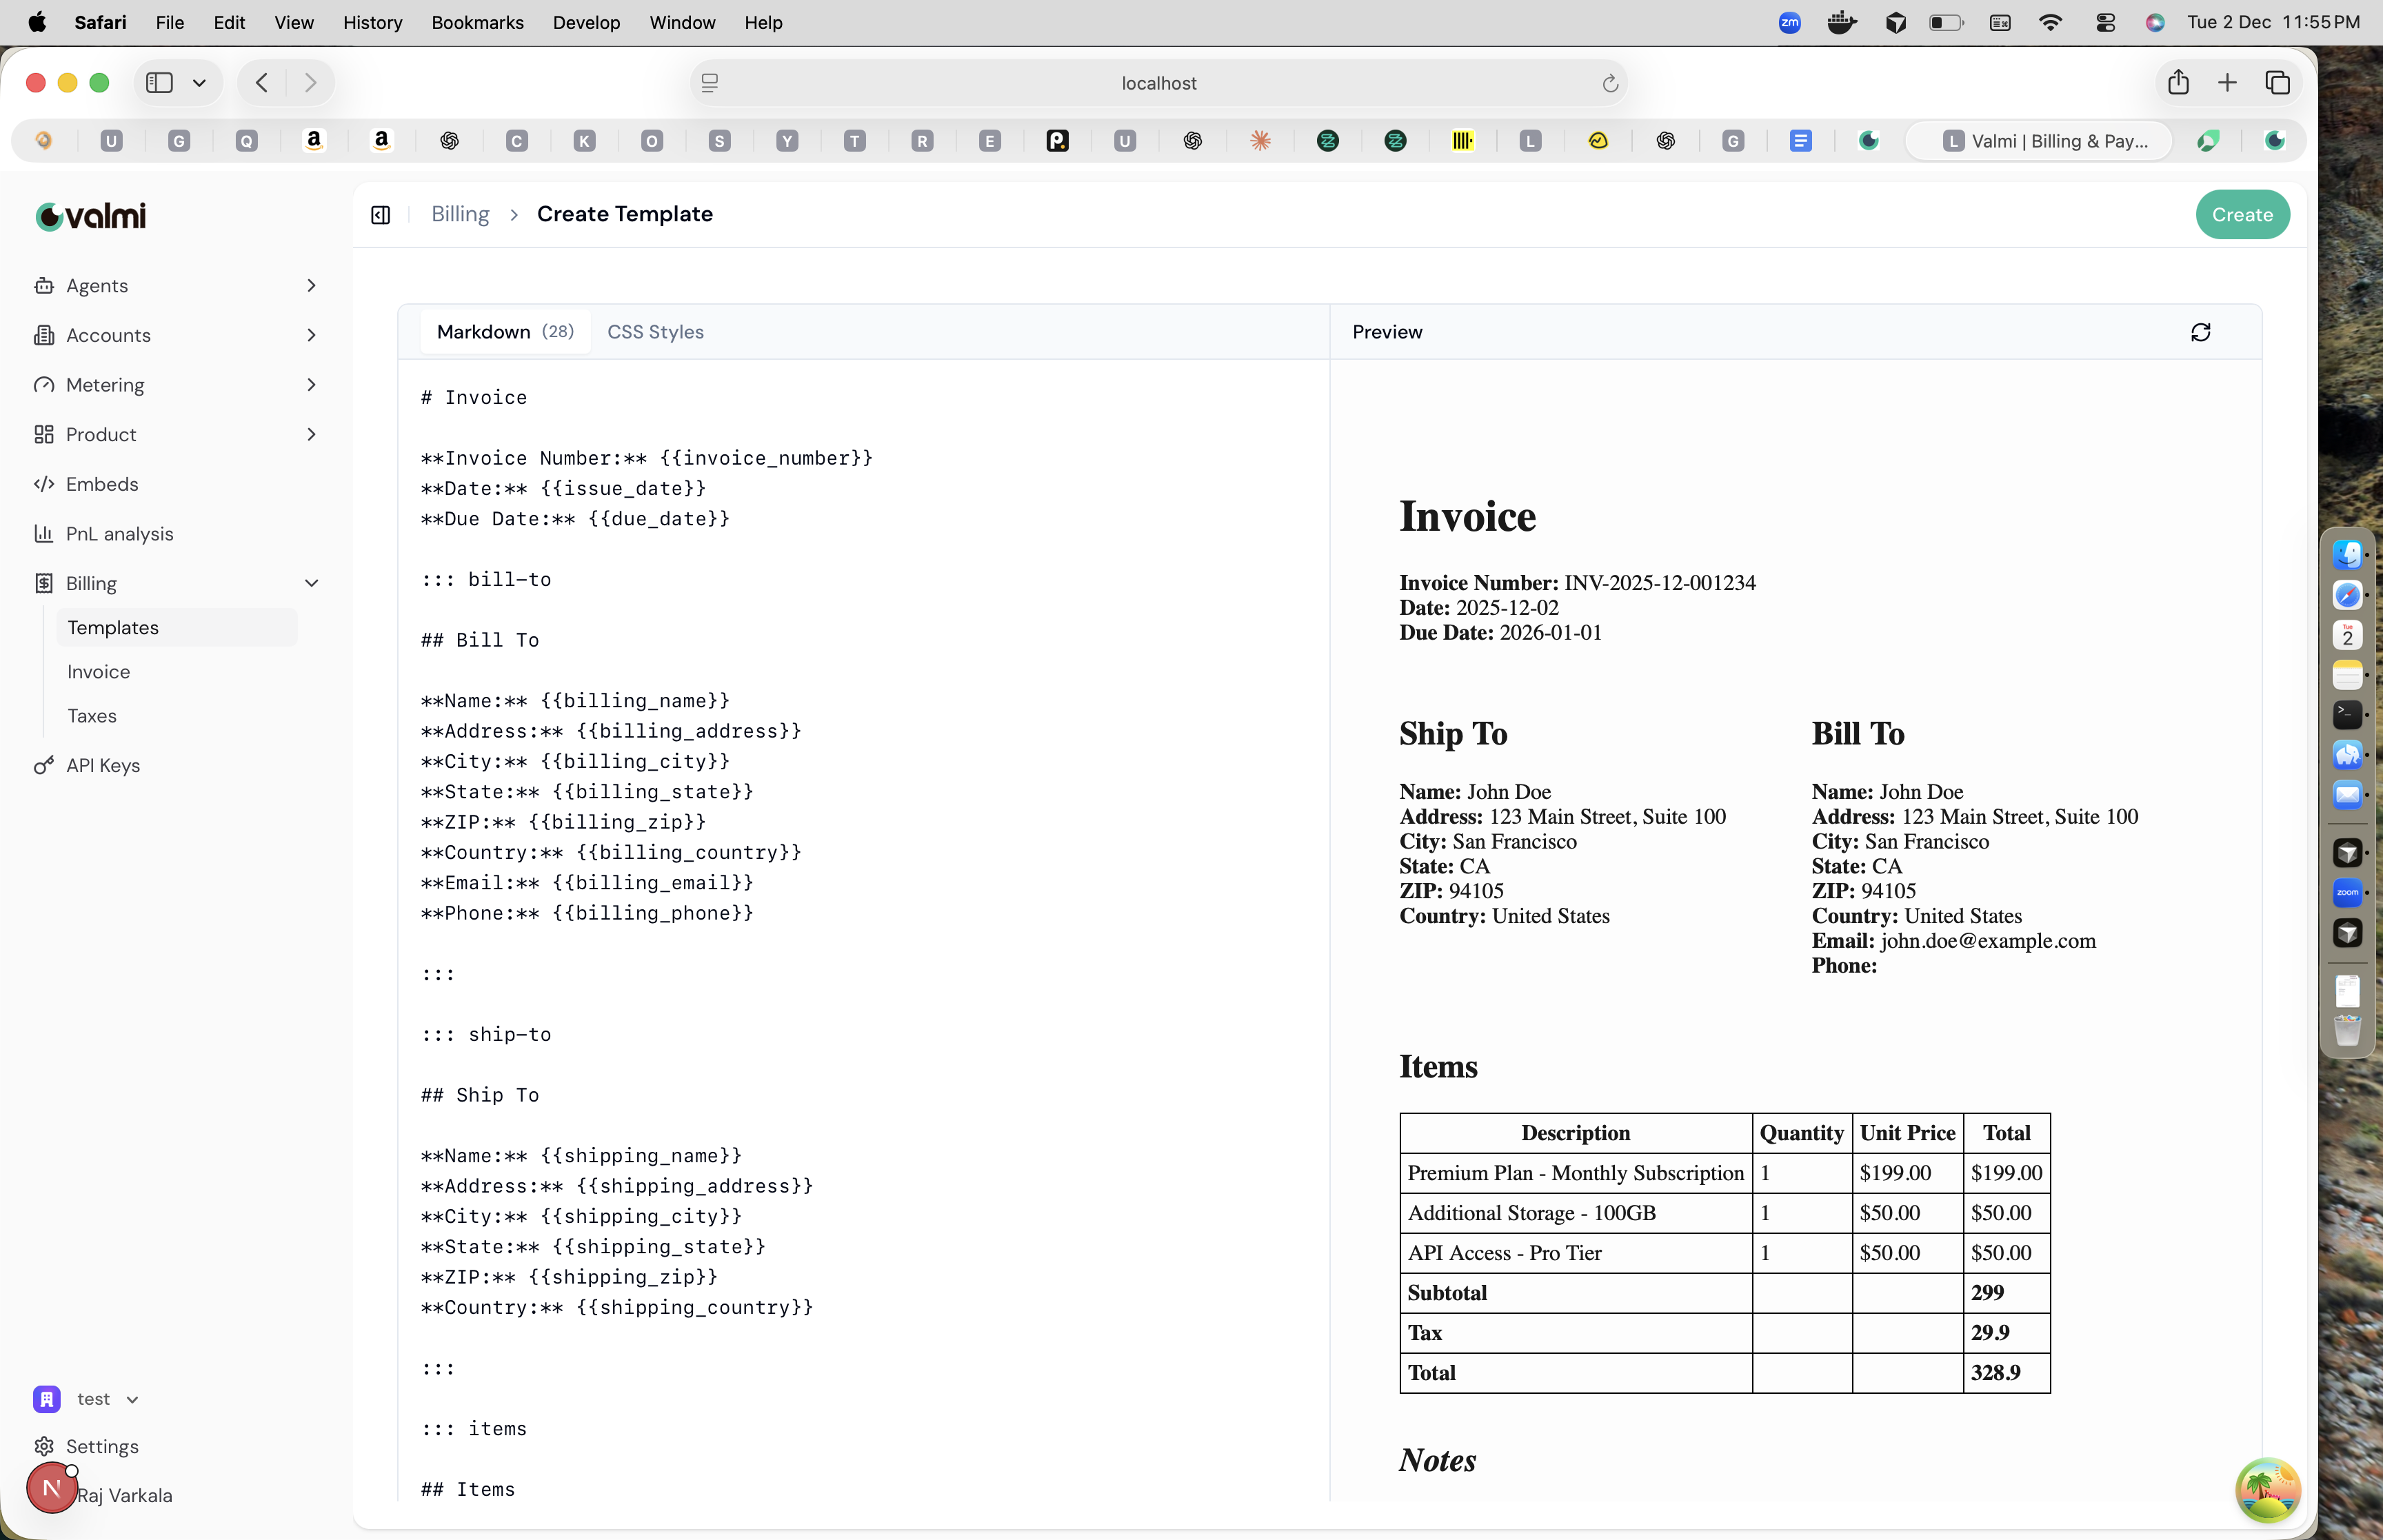The height and width of the screenshot is (1540, 2383).
Task: Open the Billing breadcrumb link
Action: pos(459,213)
